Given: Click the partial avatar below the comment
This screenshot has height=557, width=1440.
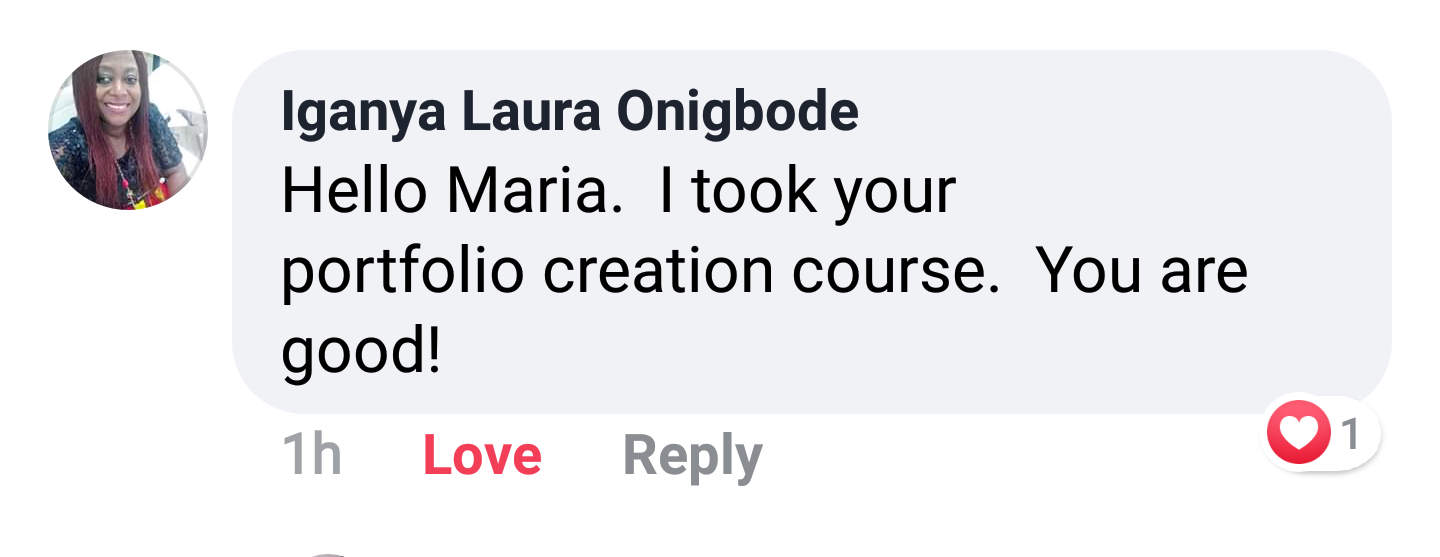Looking at the screenshot, I should click(330, 553).
